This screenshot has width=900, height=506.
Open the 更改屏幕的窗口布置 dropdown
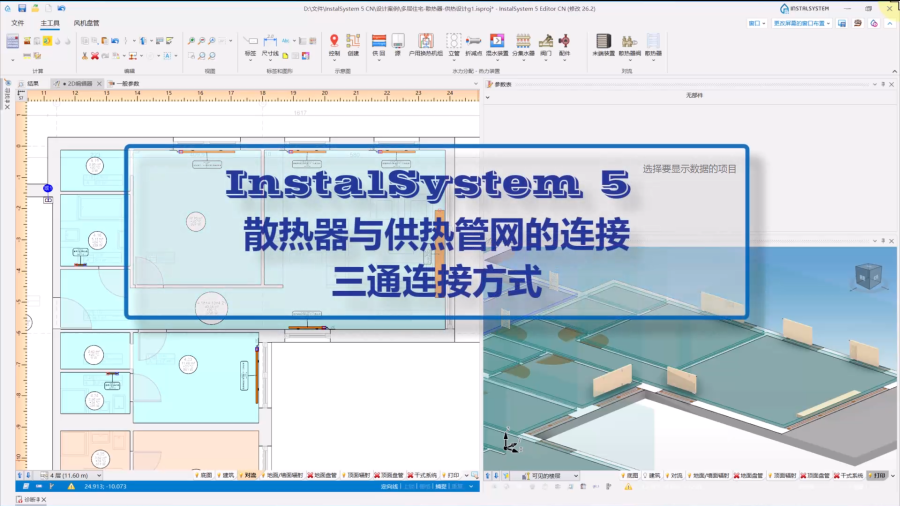(x=801, y=24)
